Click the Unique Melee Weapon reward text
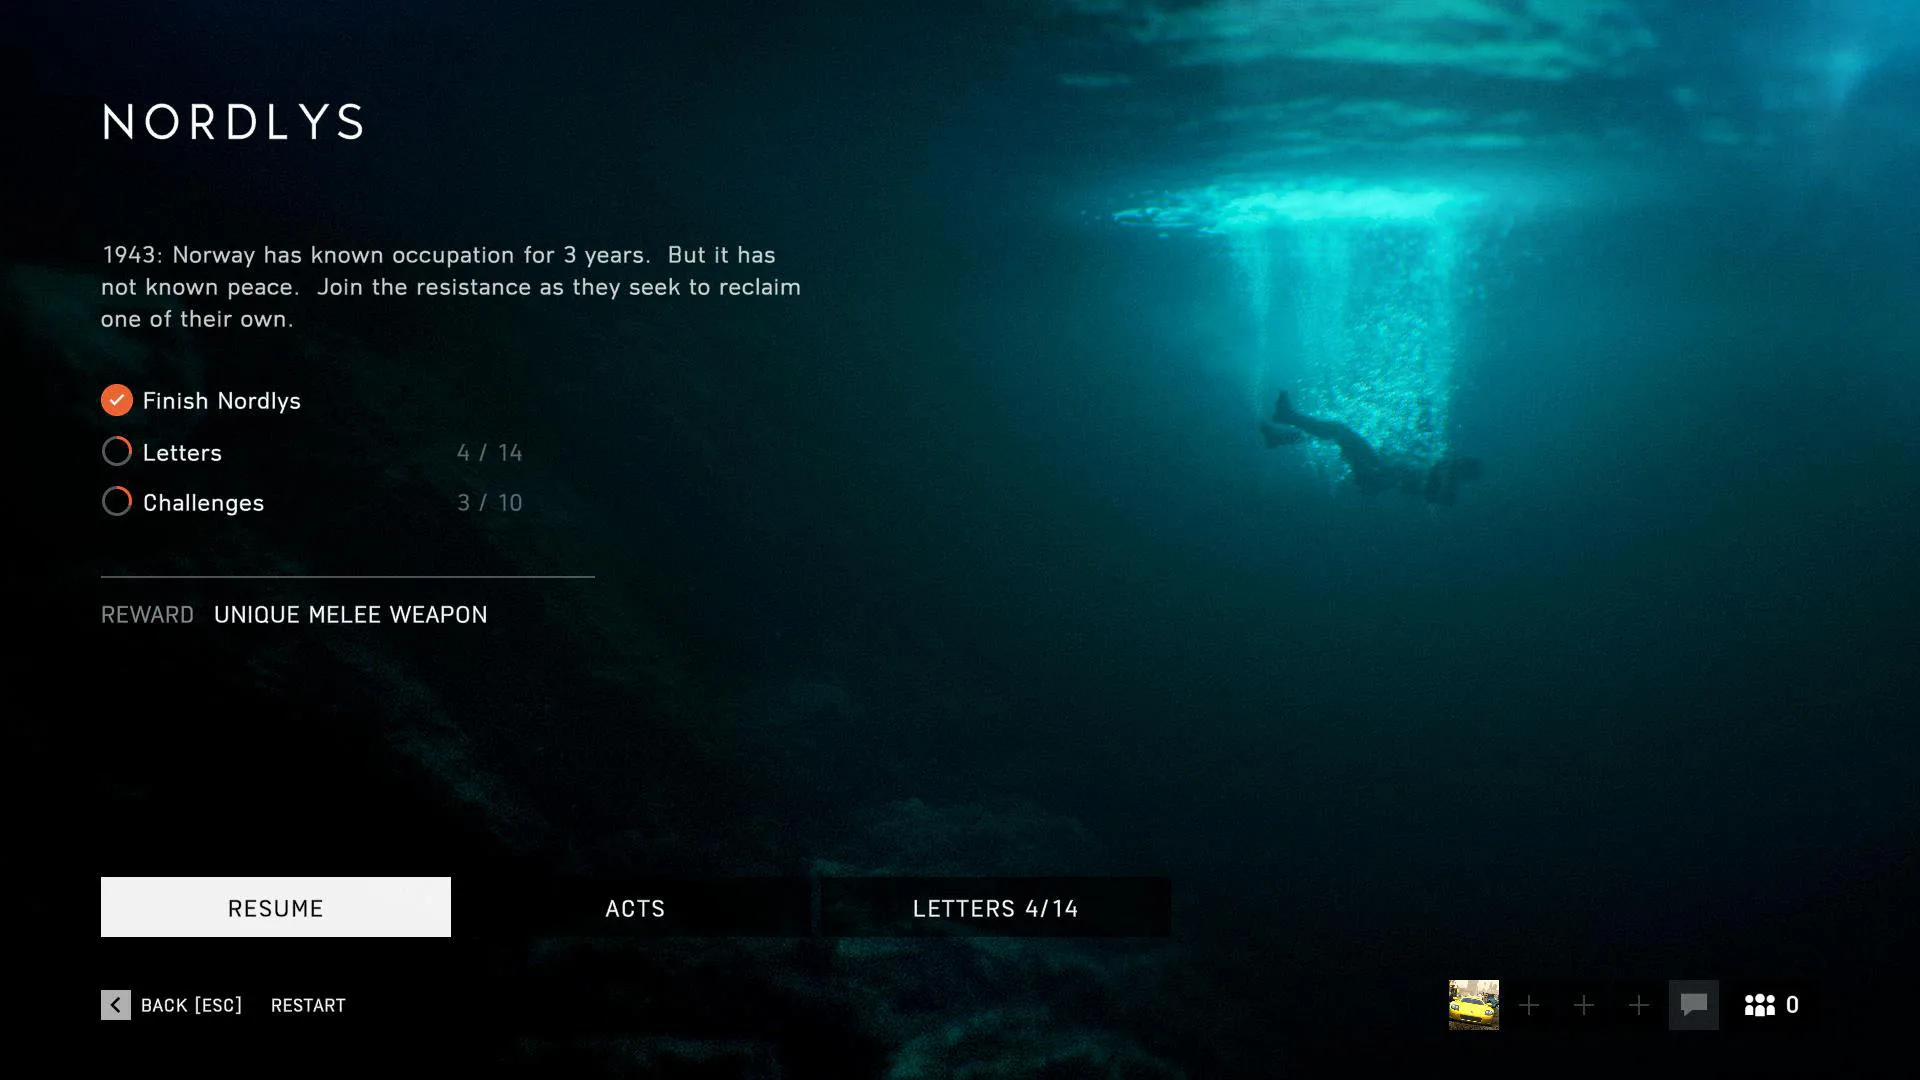The image size is (1920, 1080). click(351, 615)
